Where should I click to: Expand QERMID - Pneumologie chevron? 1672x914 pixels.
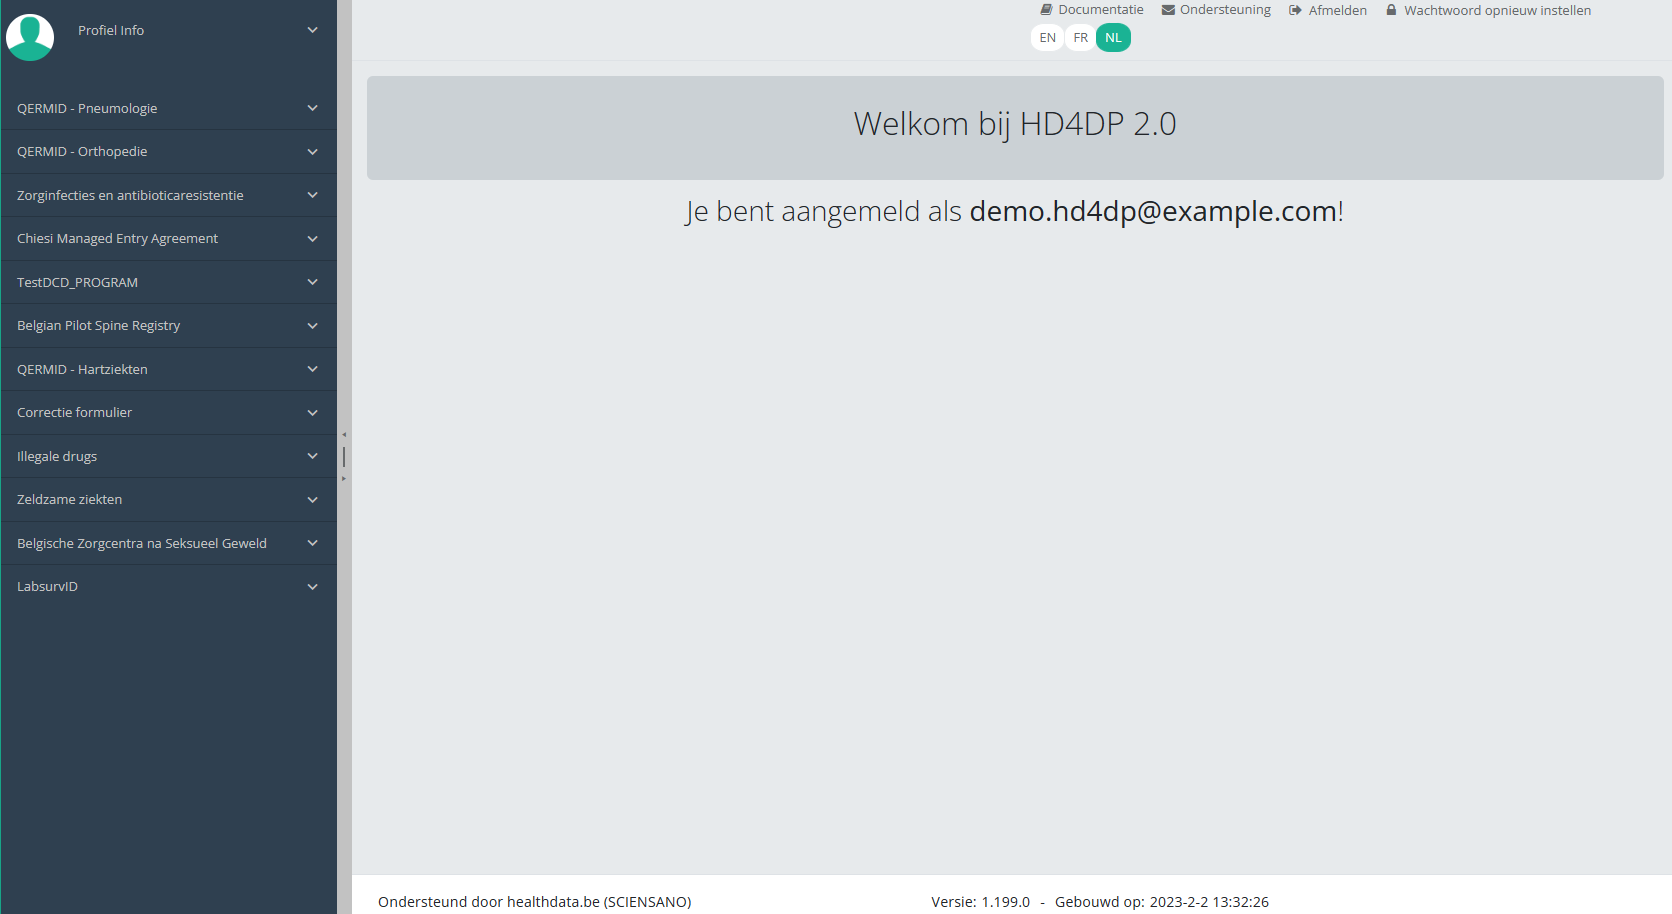coord(312,108)
